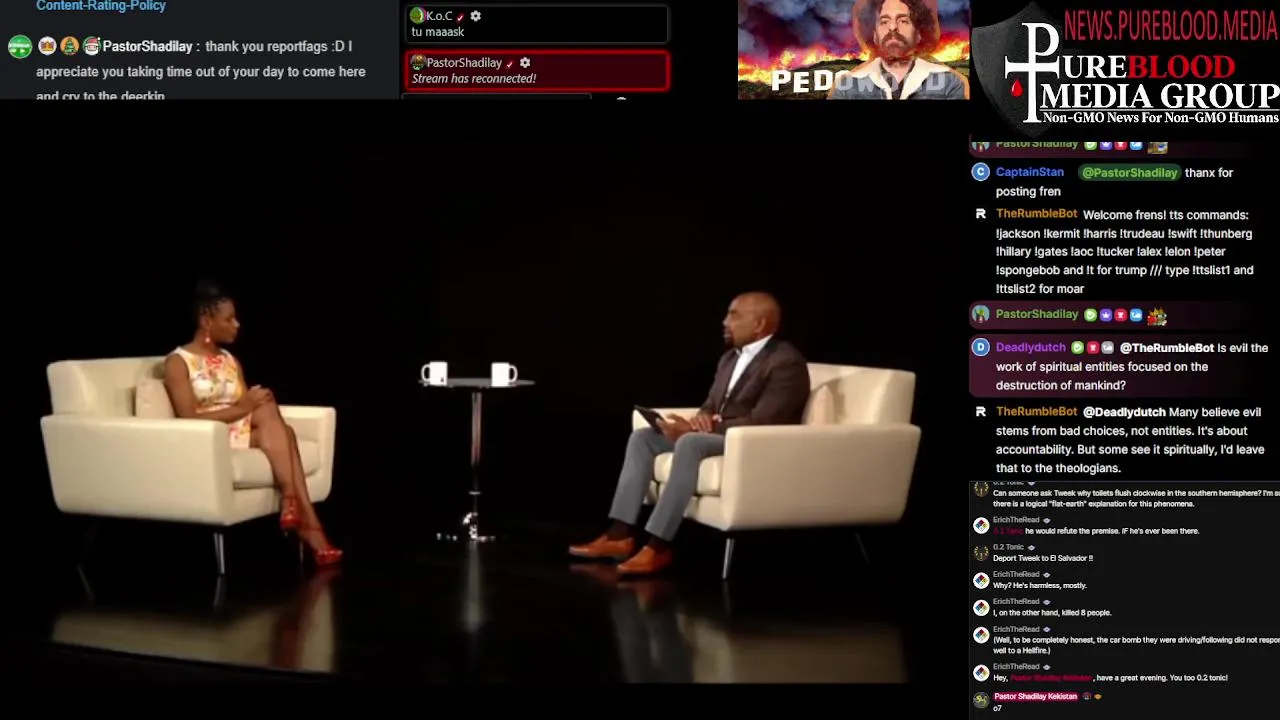Select Deadlydutch's 'spiritual entities' question text

pyautogui.click(x=1132, y=367)
